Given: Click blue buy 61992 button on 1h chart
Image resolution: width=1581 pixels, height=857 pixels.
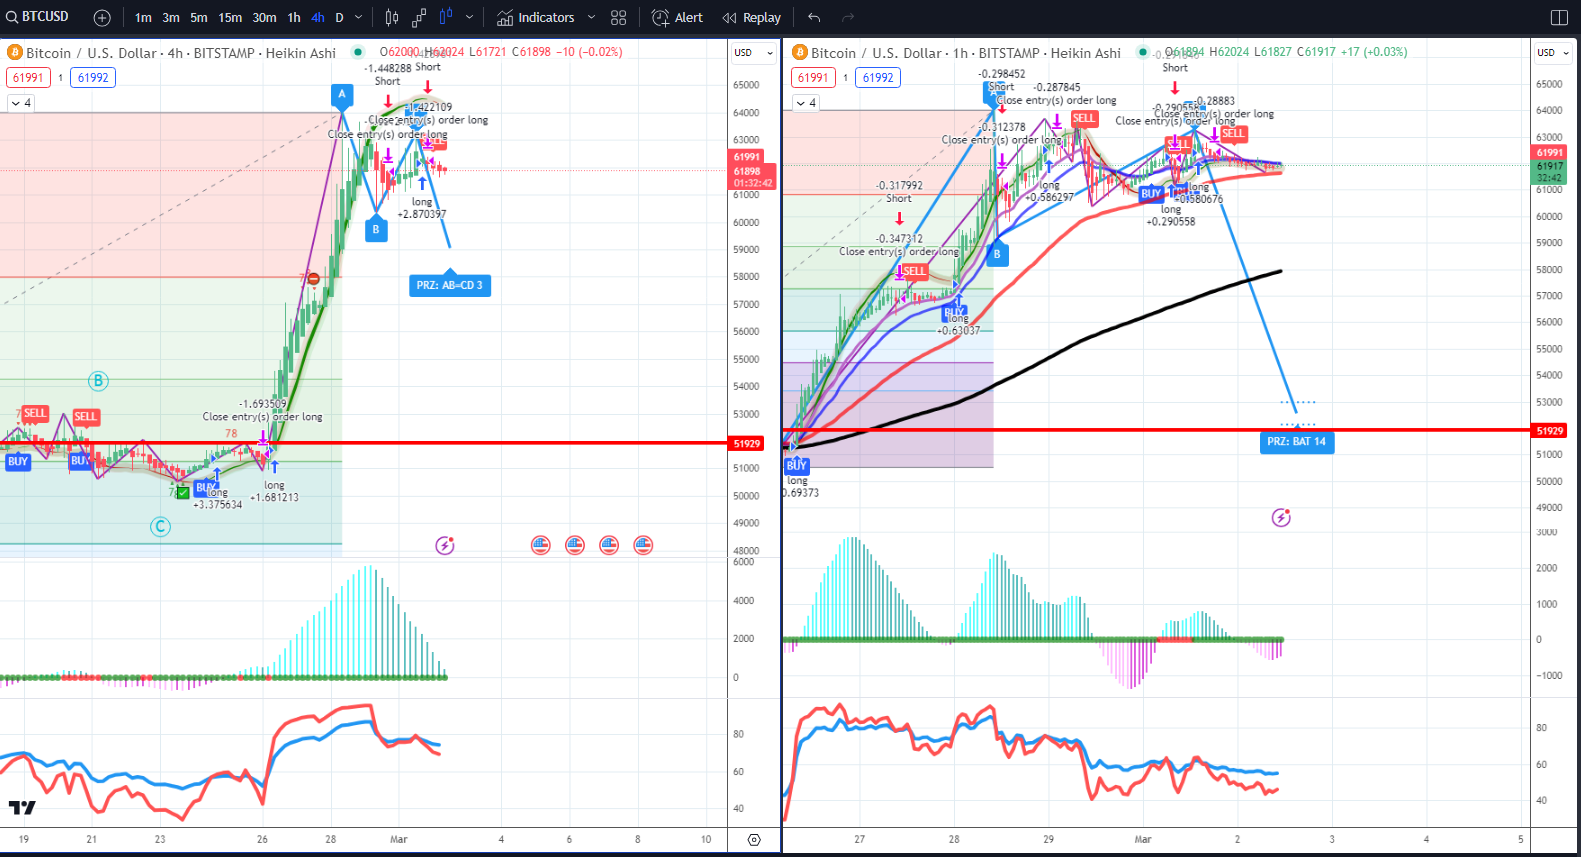Looking at the screenshot, I should click(x=878, y=78).
